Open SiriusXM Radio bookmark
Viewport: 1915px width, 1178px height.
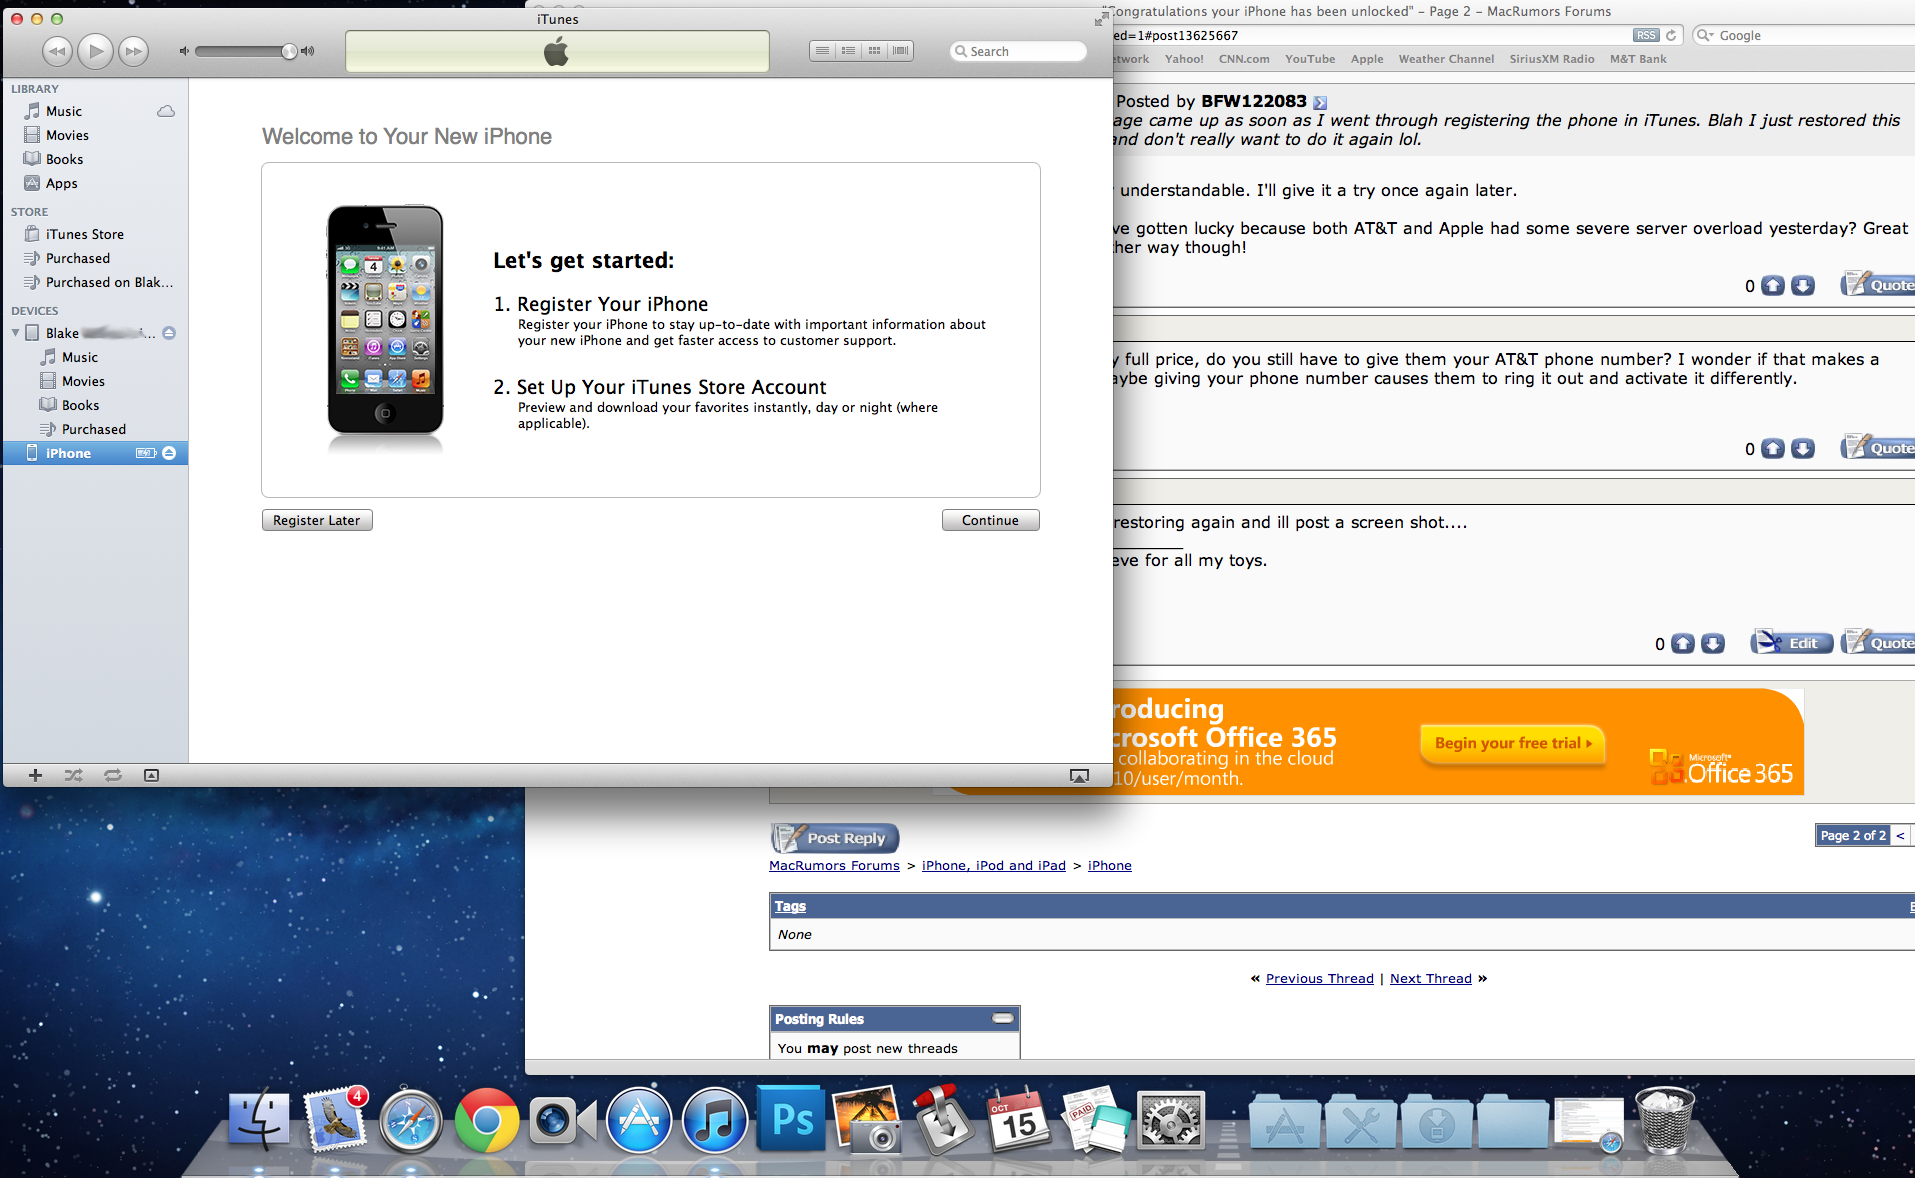coord(1552,59)
